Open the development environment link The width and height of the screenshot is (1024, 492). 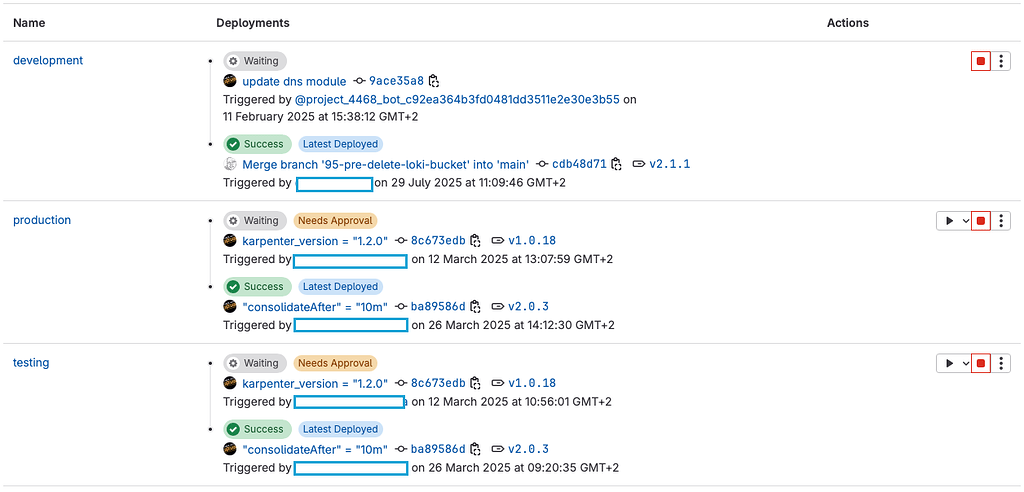[48, 60]
